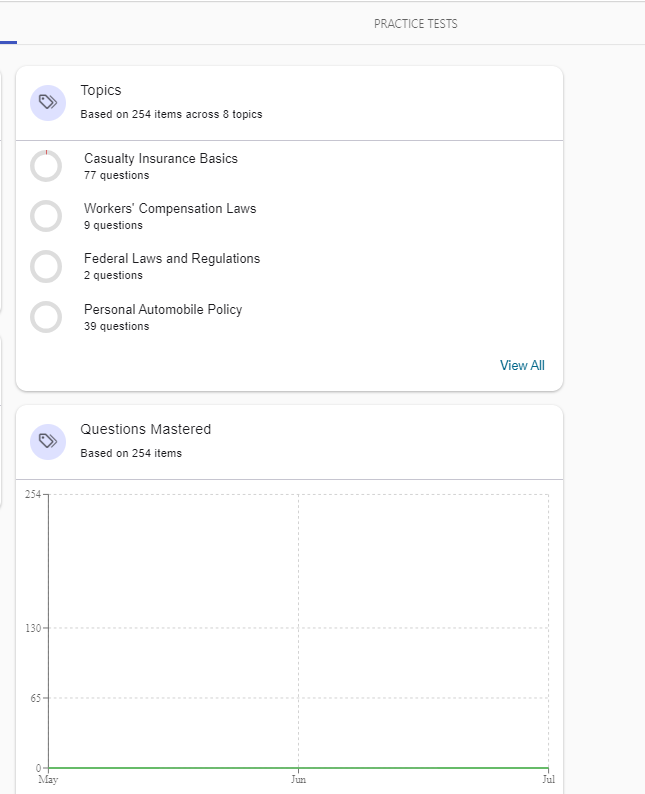Click Workers' Compensation Laws progress ring
This screenshot has width=645, height=794.
[46, 216]
